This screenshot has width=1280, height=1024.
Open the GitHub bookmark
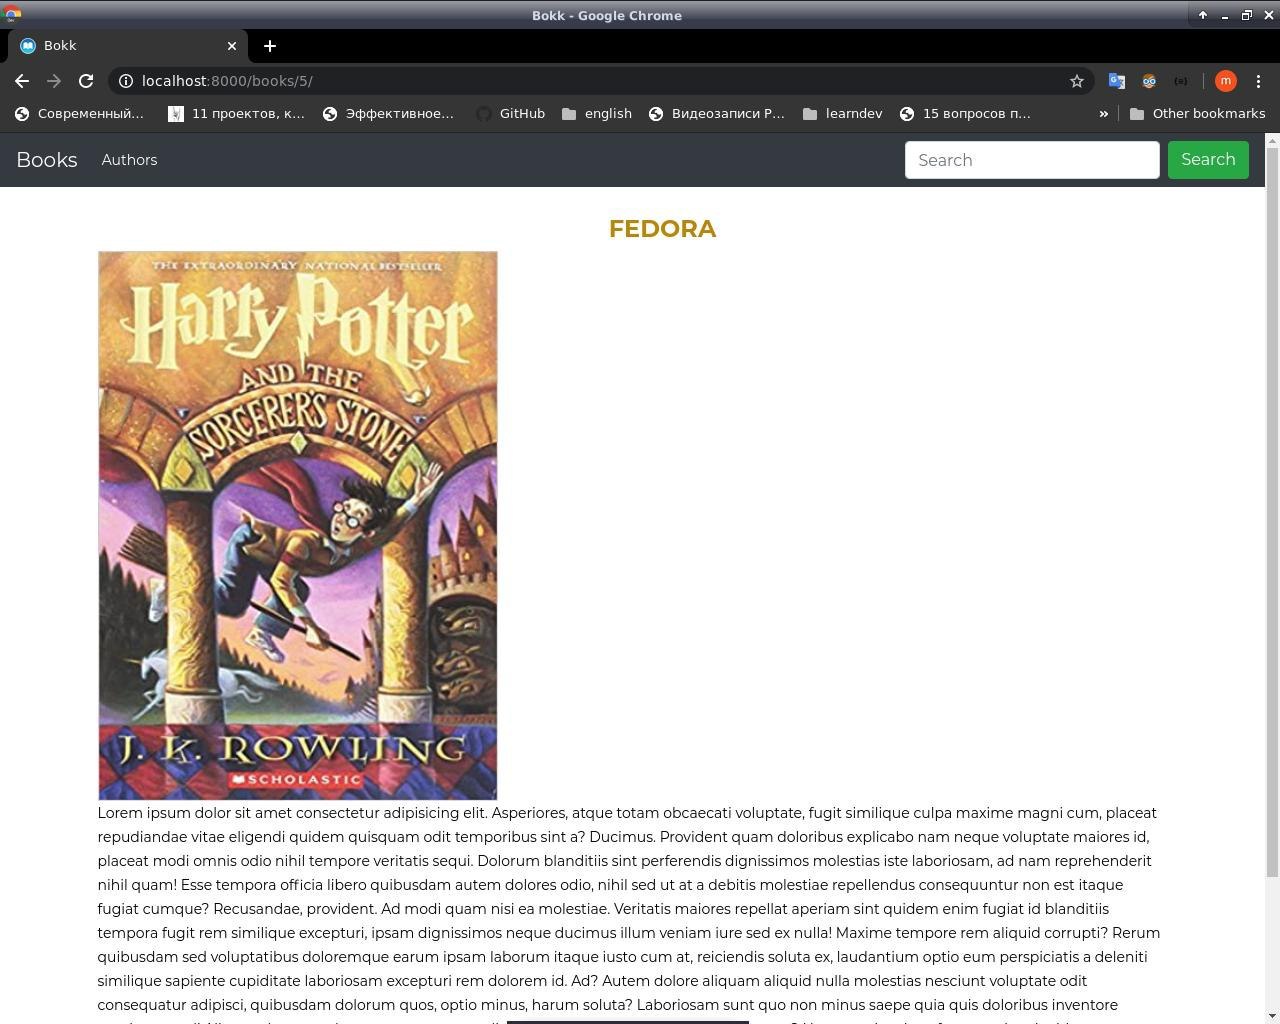(510, 113)
